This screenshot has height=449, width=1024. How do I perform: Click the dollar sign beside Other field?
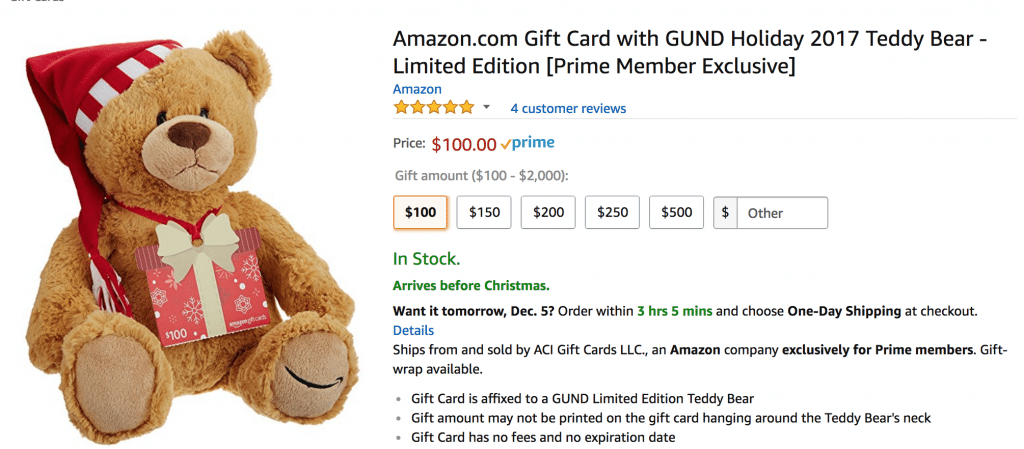coord(725,212)
